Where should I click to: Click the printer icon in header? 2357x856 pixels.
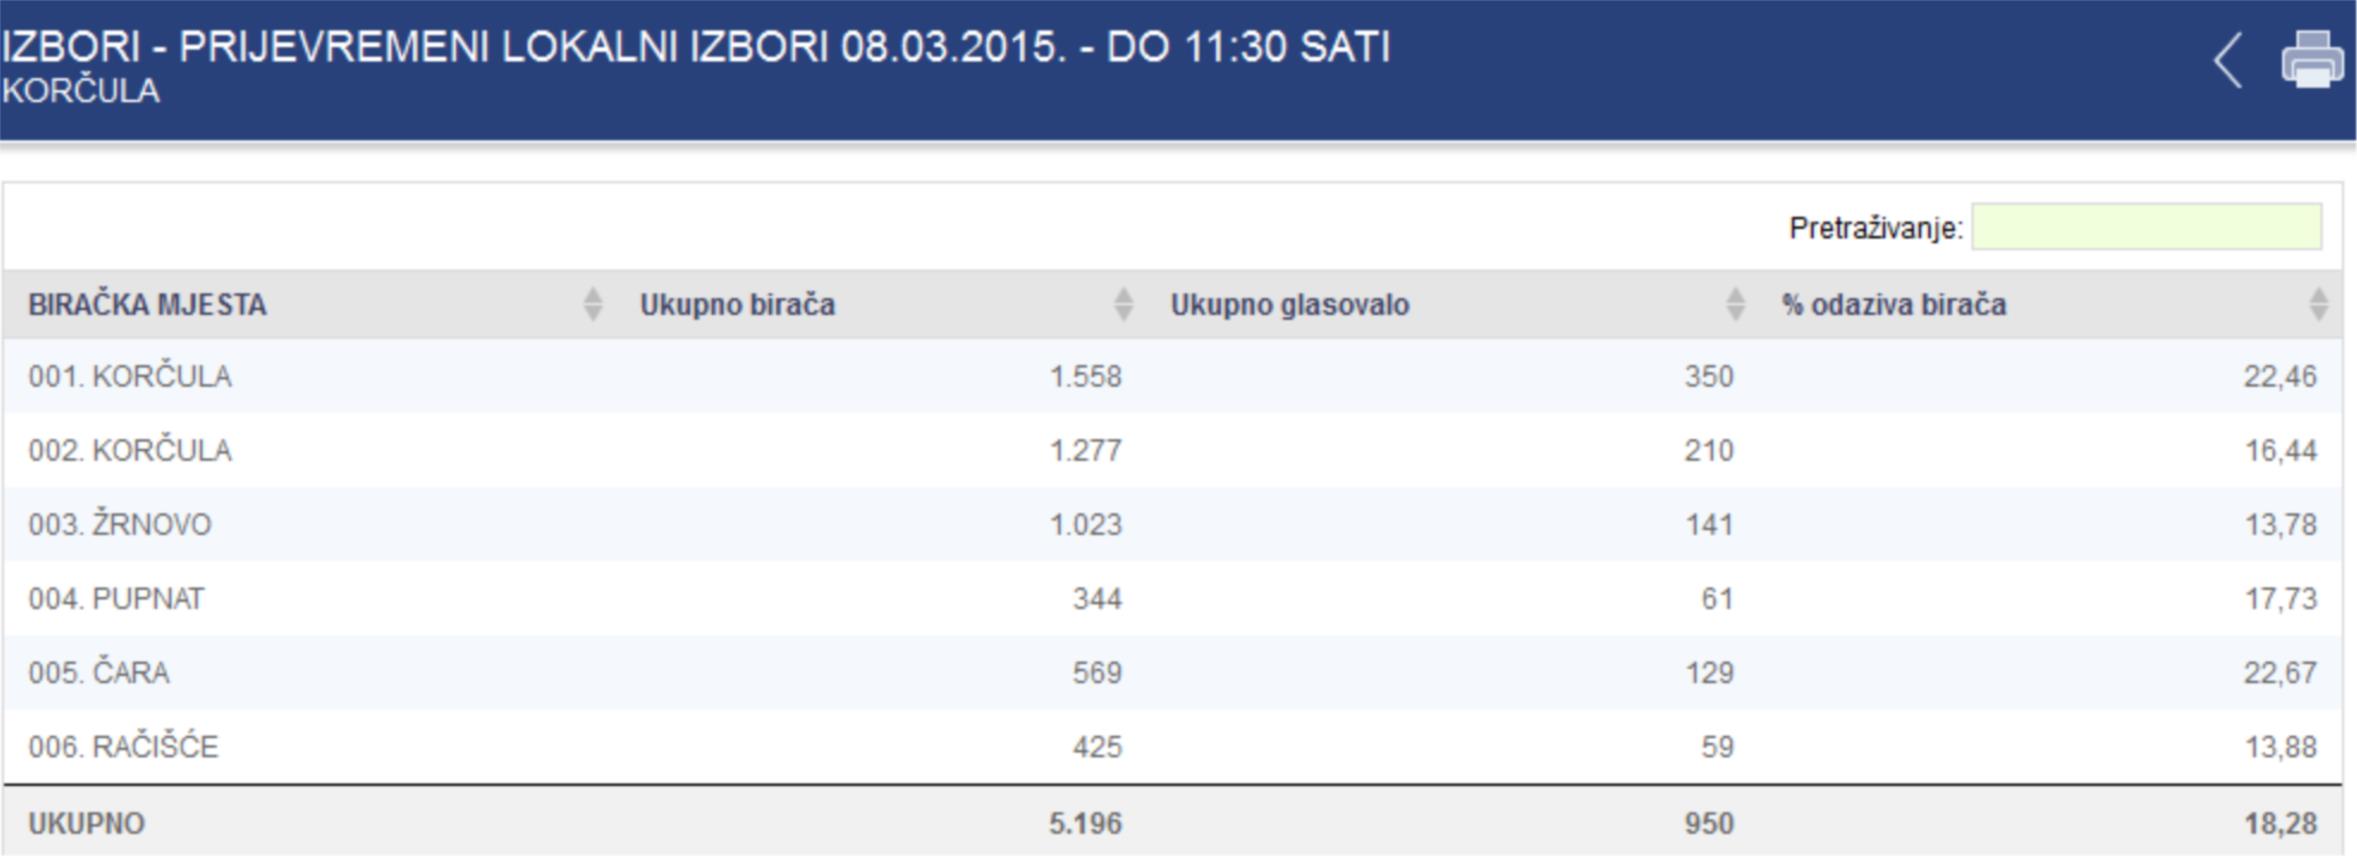pyautogui.click(x=2312, y=60)
